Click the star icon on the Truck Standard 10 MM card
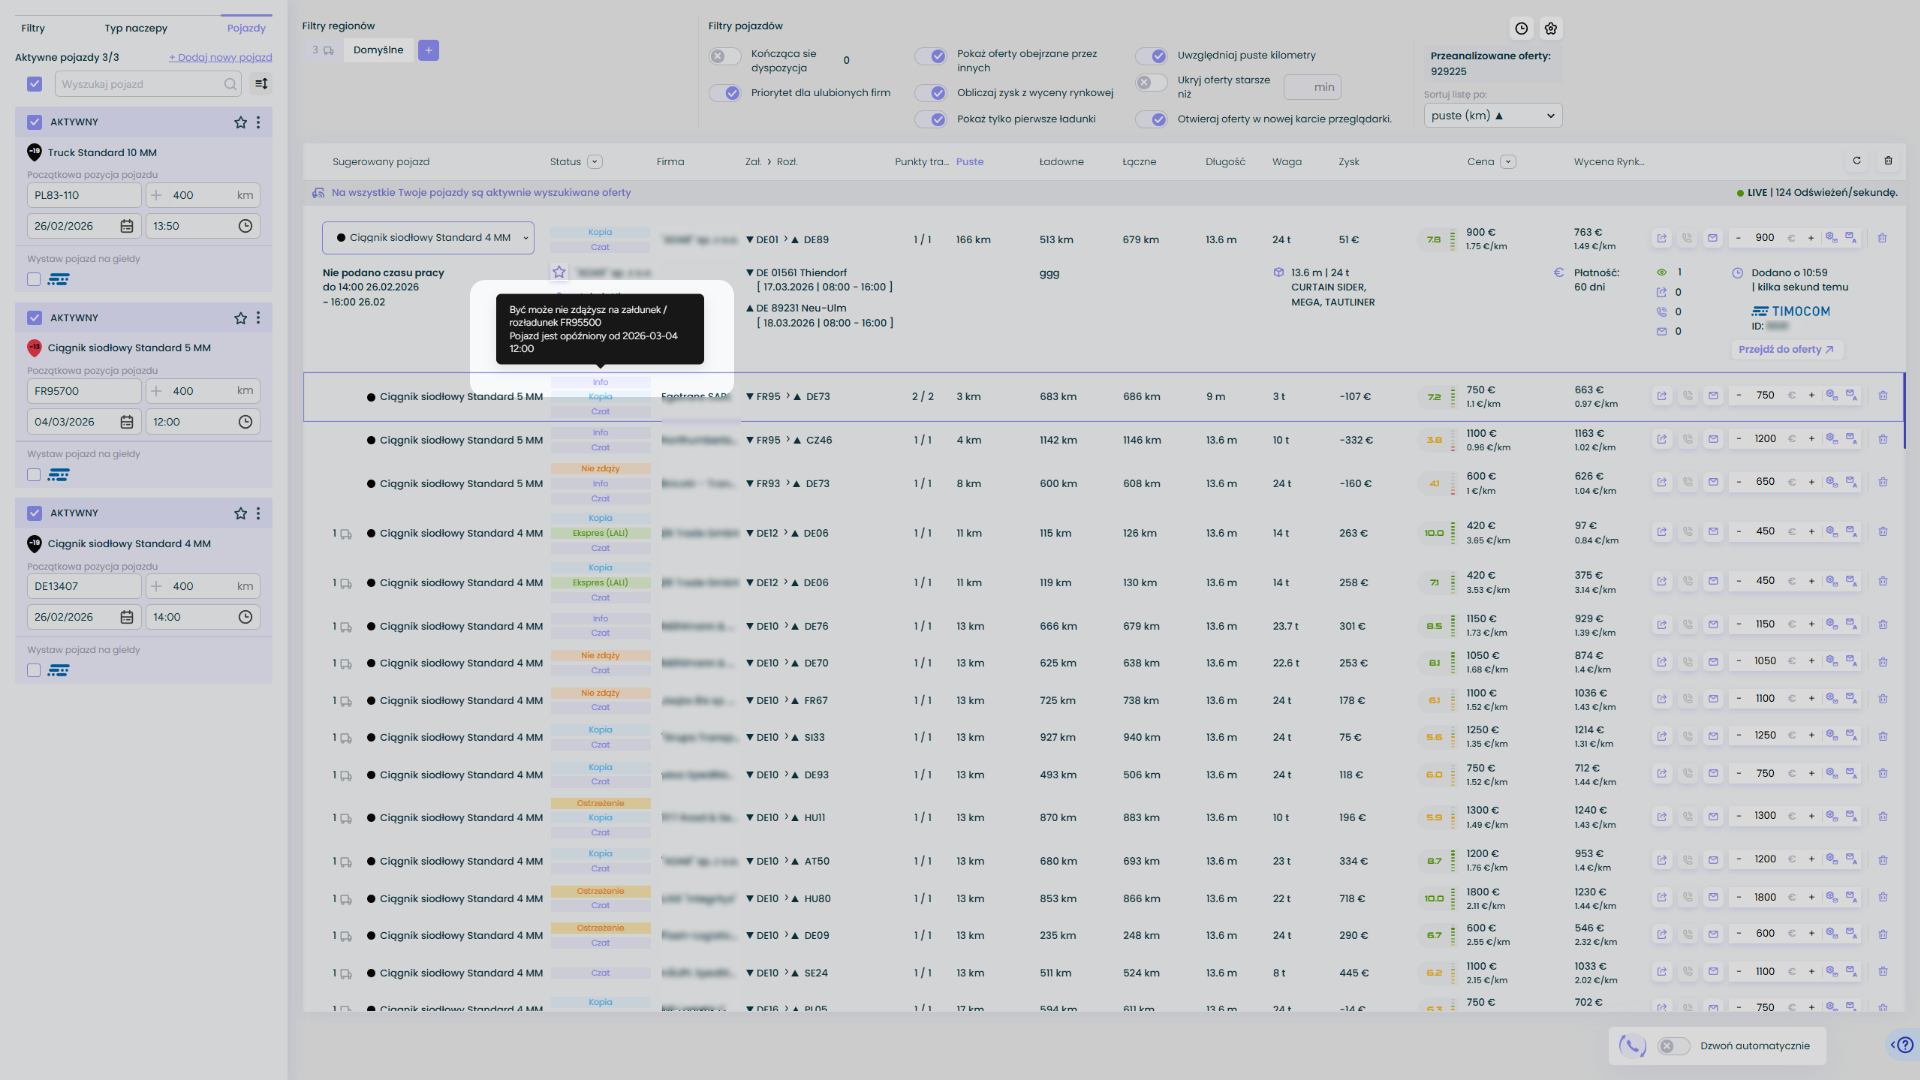This screenshot has width=1920, height=1080. tap(240, 122)
